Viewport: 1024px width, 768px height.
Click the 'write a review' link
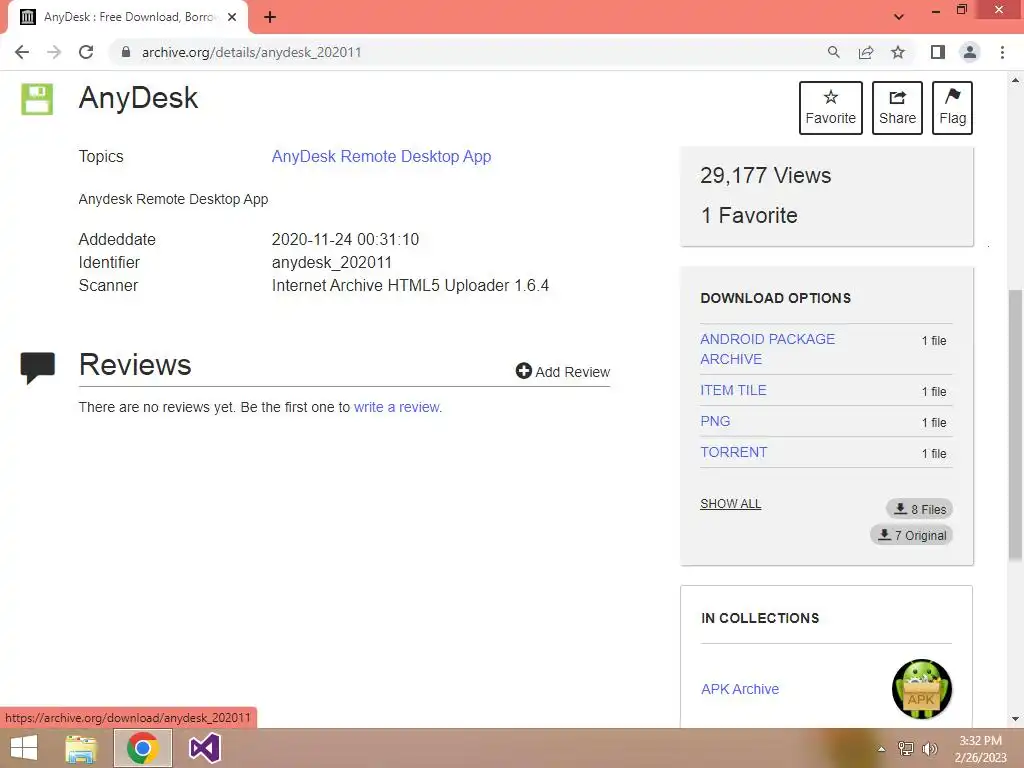coord(397,407)
